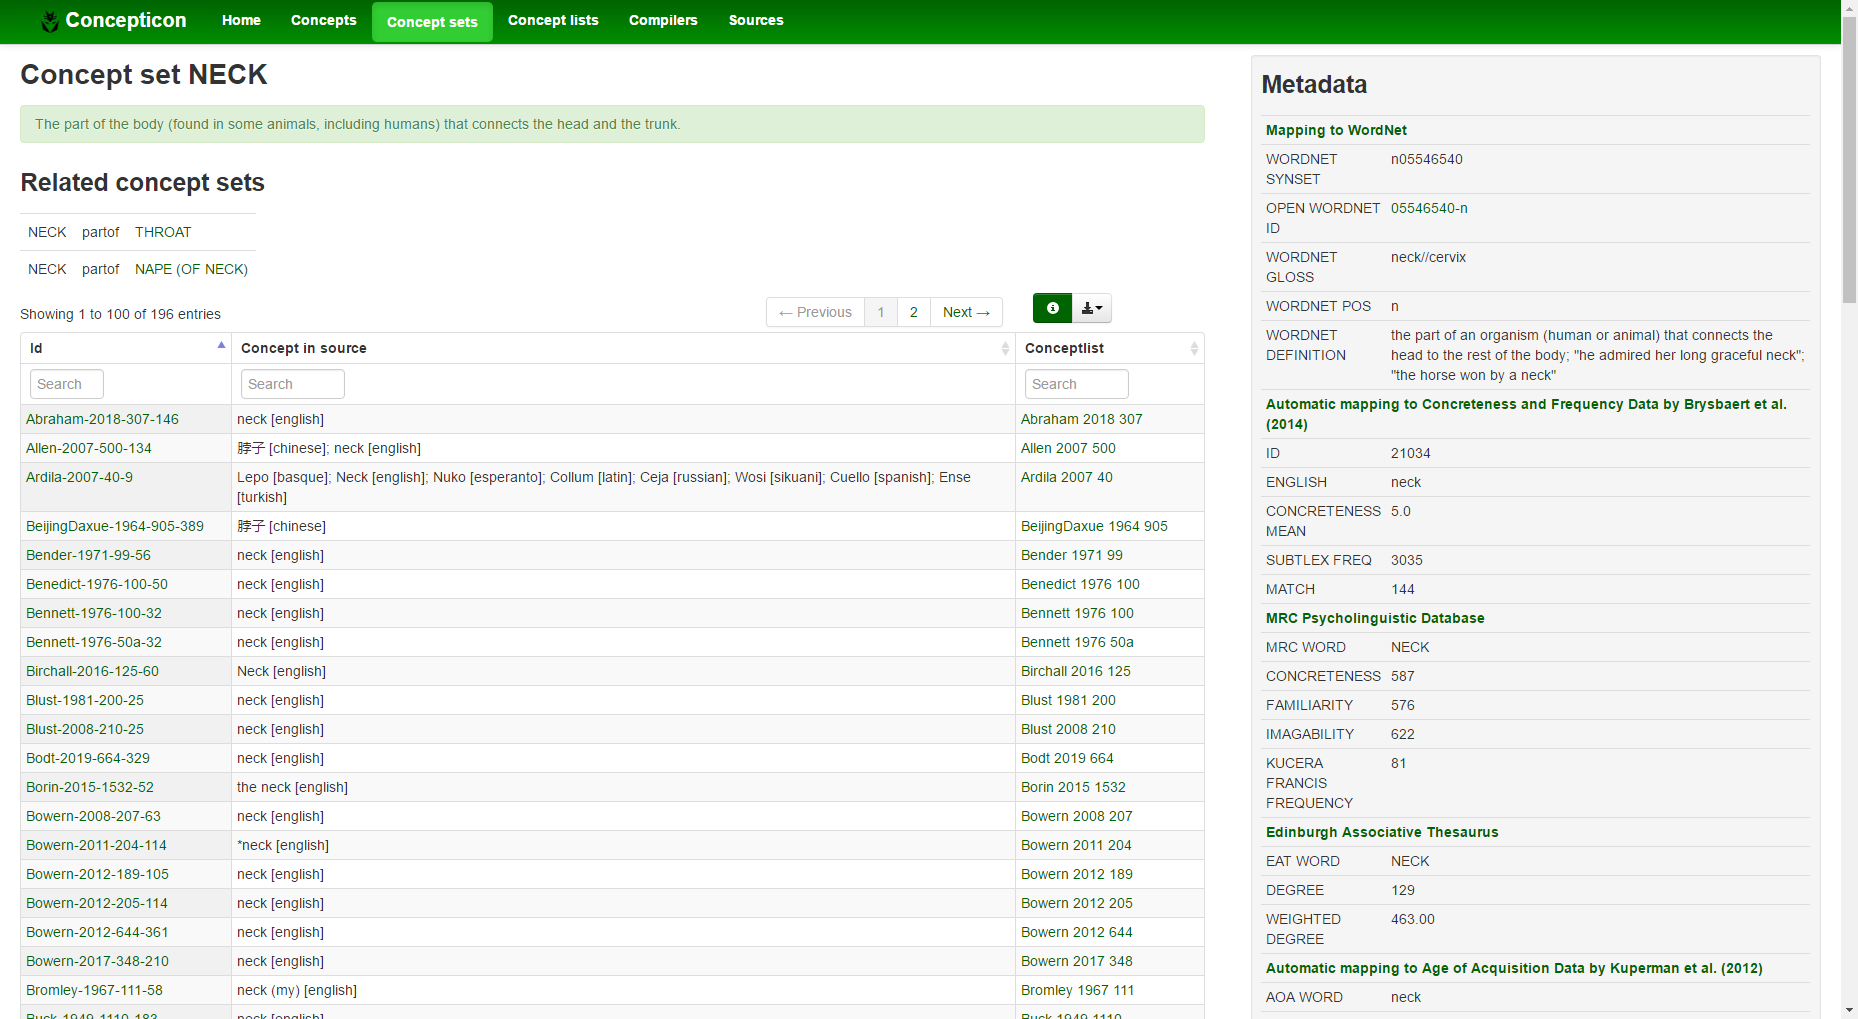Open conceptlist Benedict 1976 100

pos(1080,584)
